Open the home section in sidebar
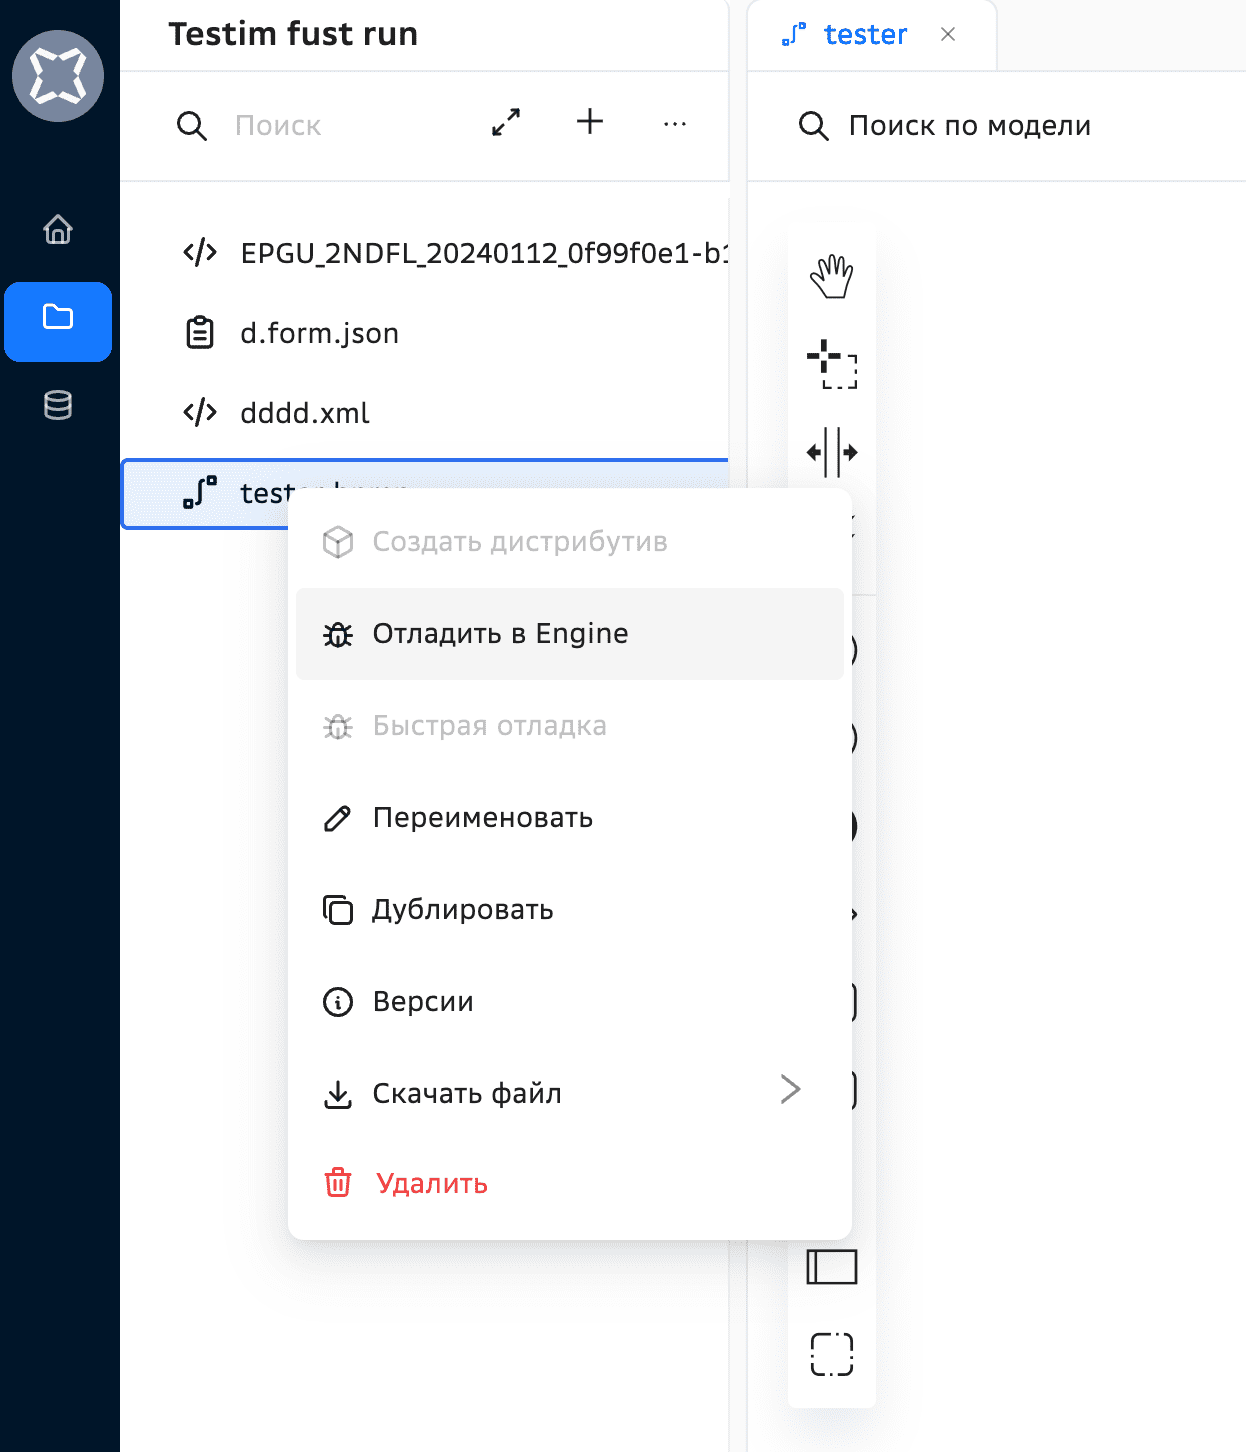Viewport: 1246px width, 1452px height. [x=58, y=229]
